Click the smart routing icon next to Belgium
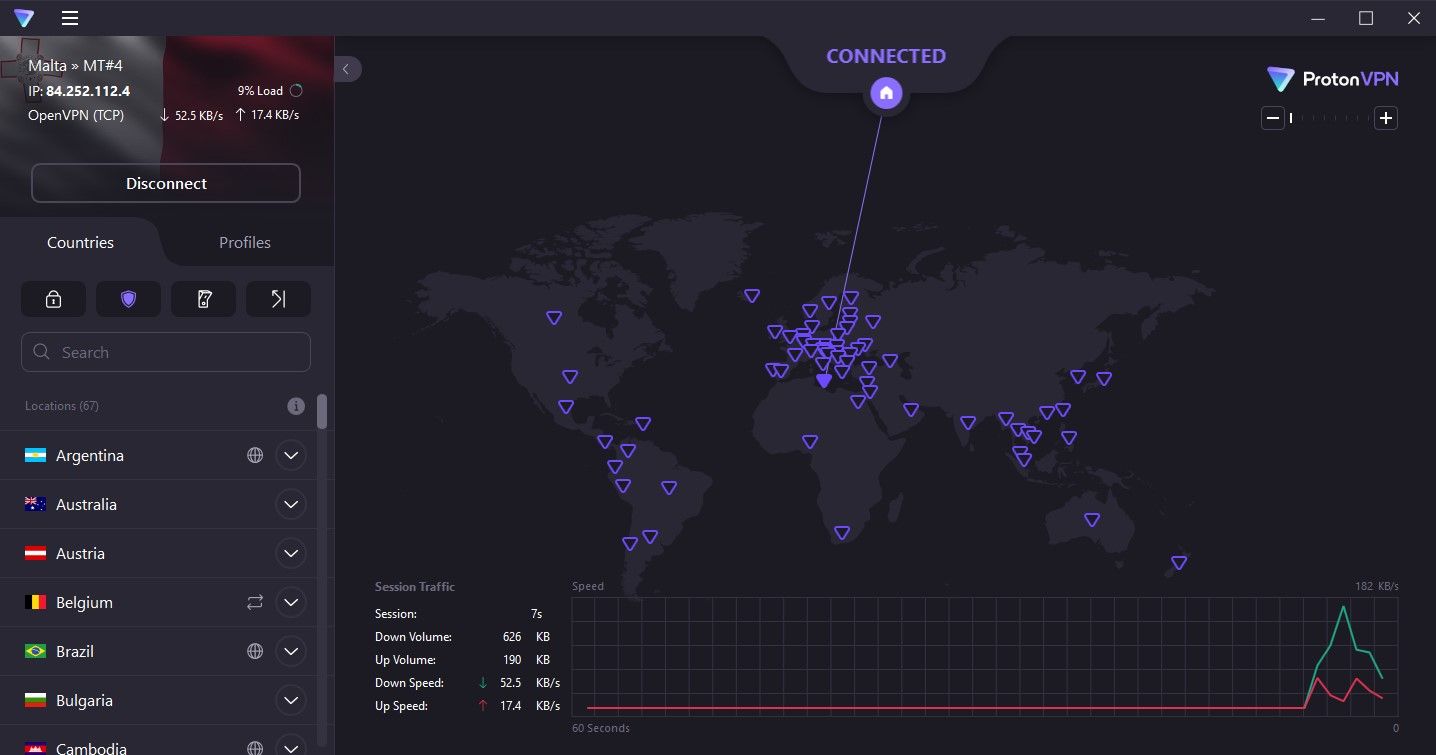The image size is (1436, 755). [x=254, y=602]
